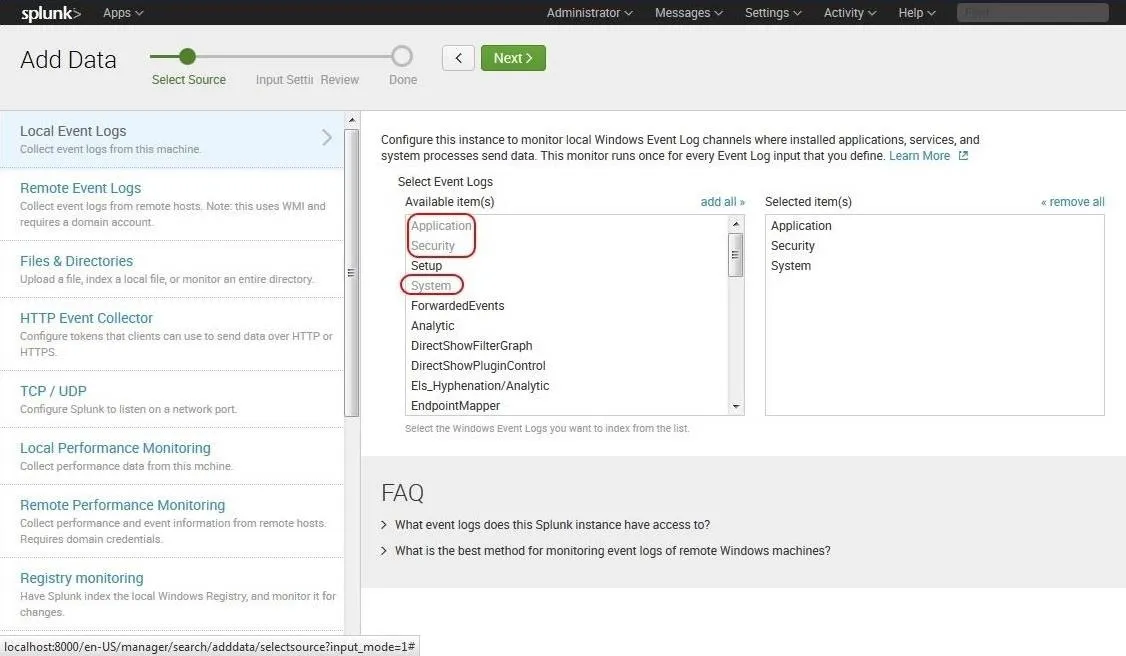Image resolution: width=1126 pixels, height=656 pixels.
Task: Open the Help menu
Action: pos(917,13)
